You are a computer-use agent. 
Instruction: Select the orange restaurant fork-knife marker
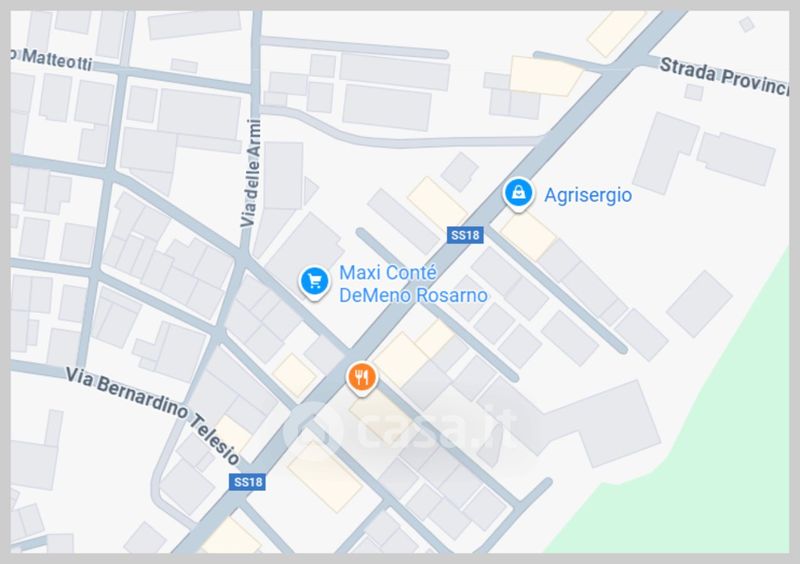pos(362,378)
